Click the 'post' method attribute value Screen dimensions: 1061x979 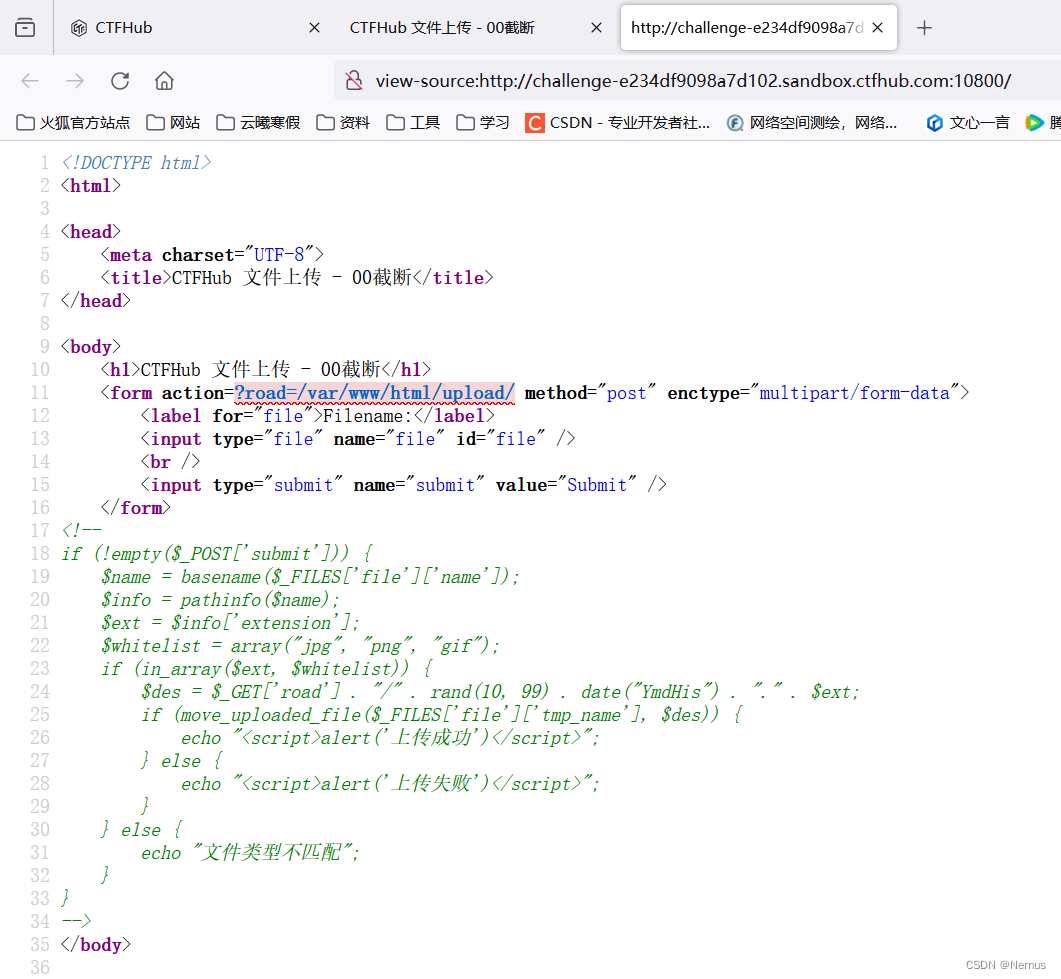pos(627,393)
